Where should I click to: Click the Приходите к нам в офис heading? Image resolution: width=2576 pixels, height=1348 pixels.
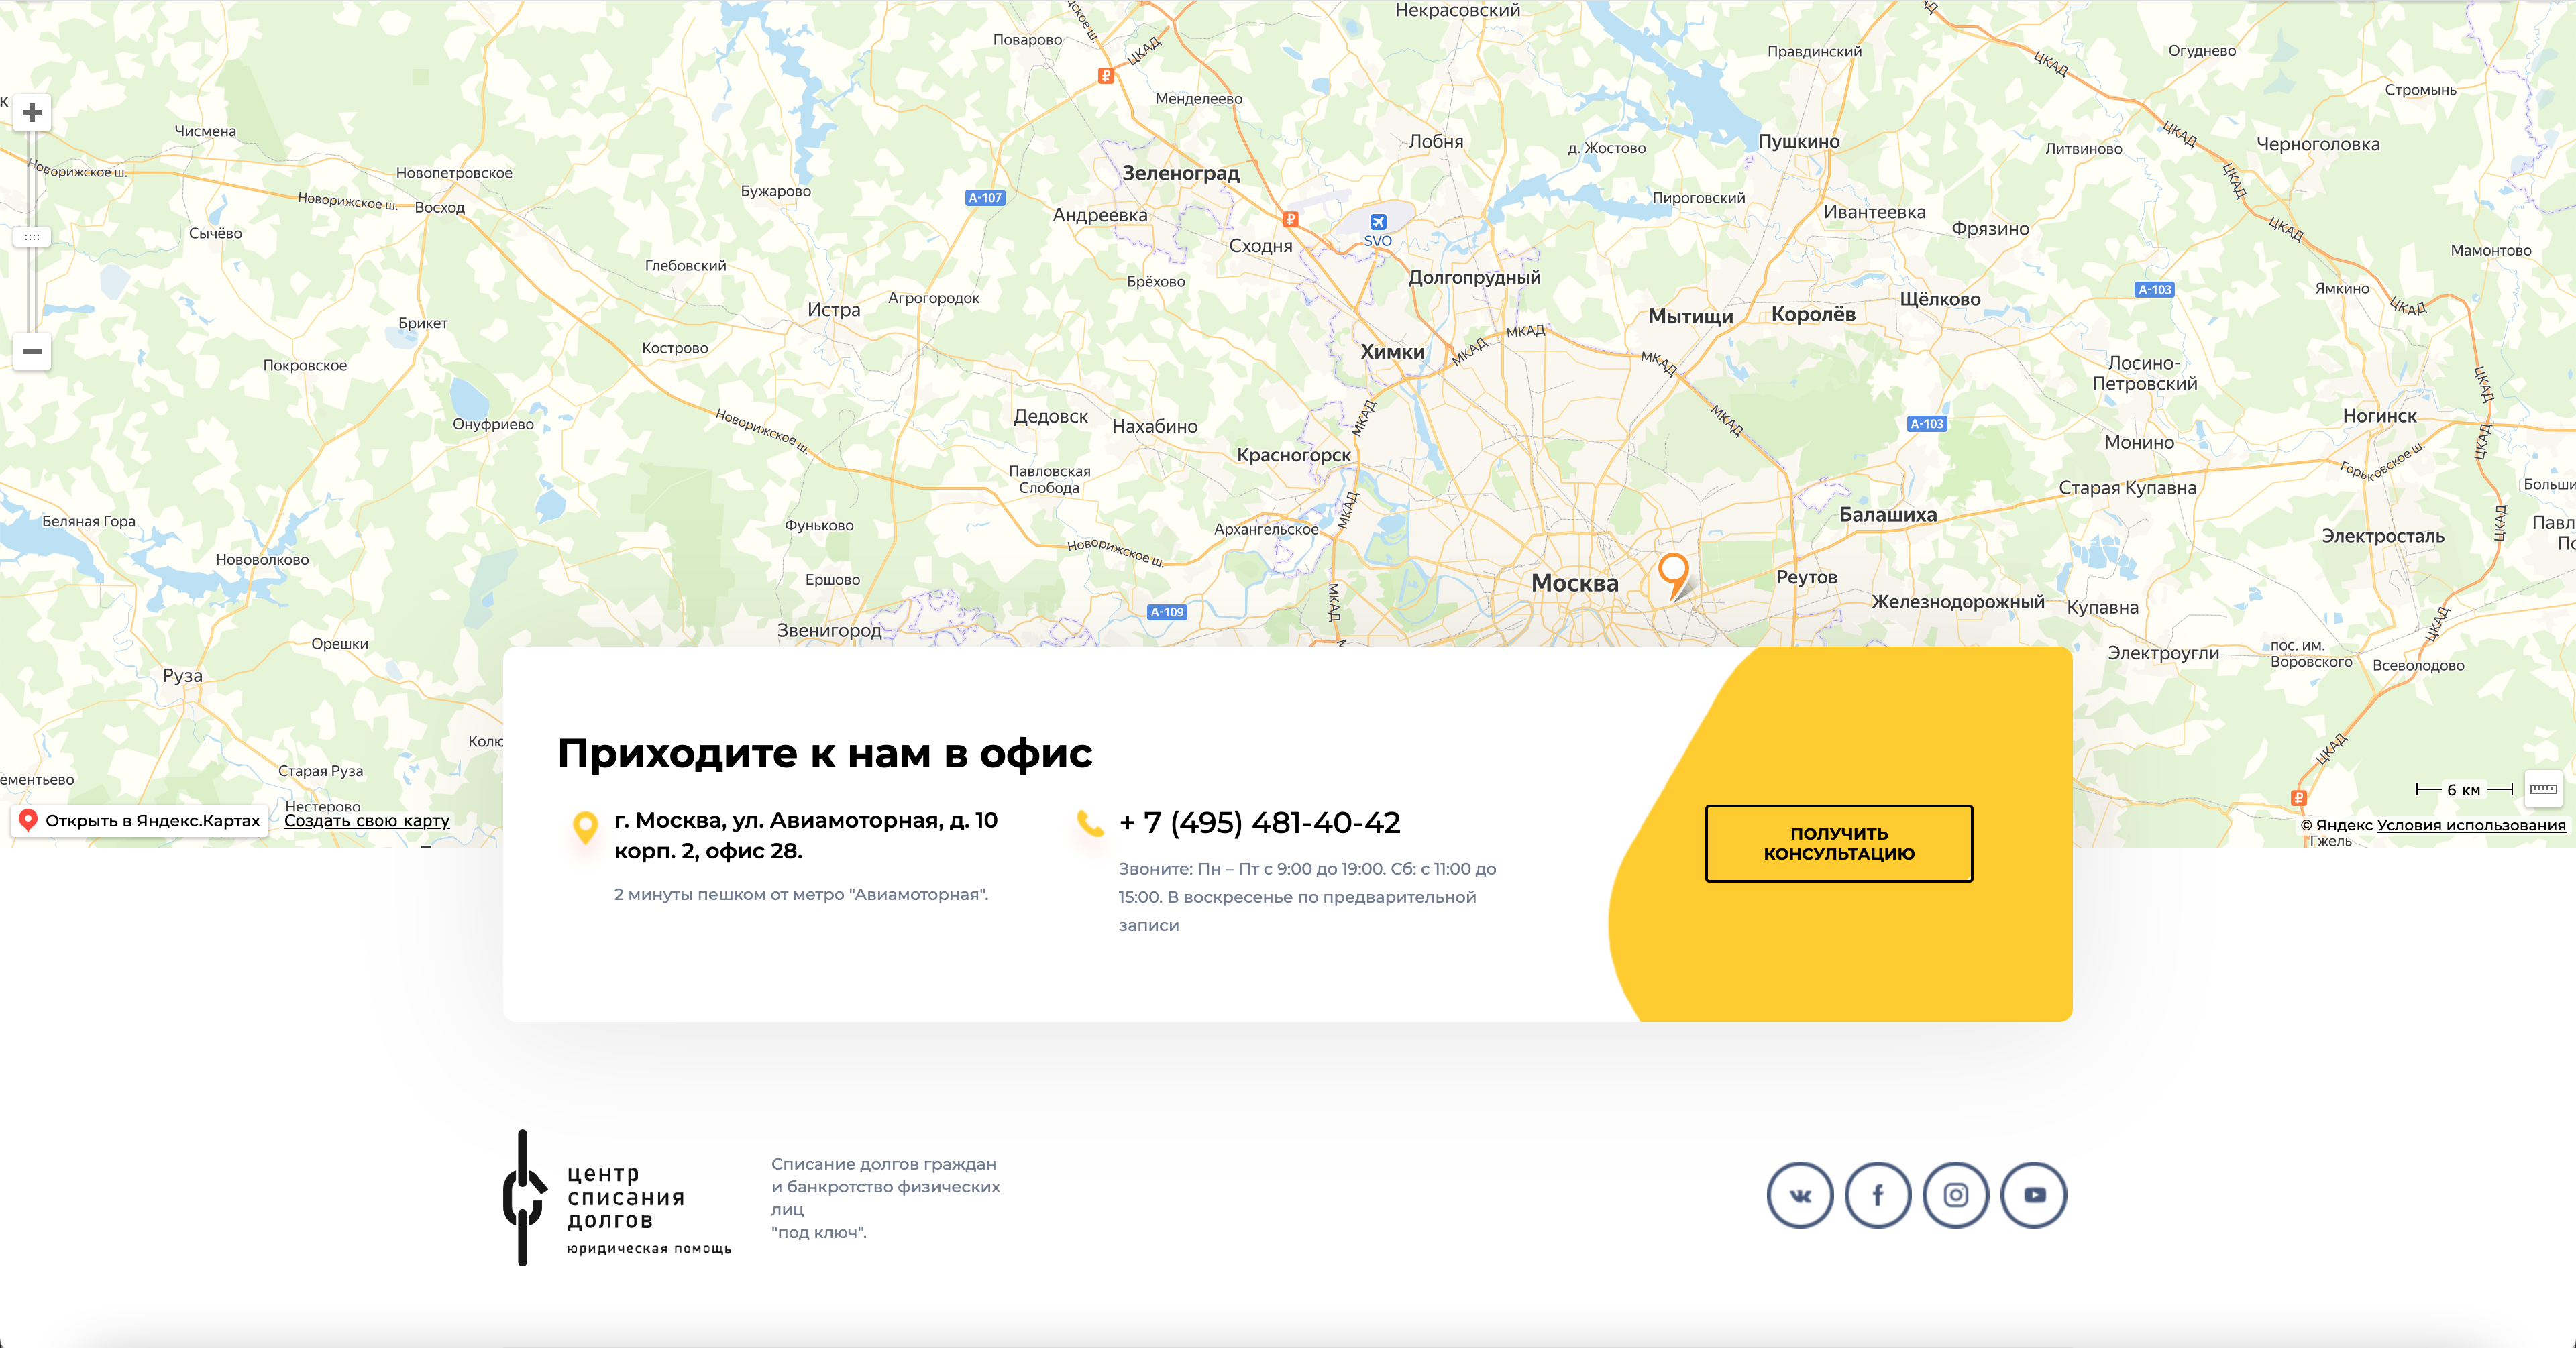pos(825,753)
